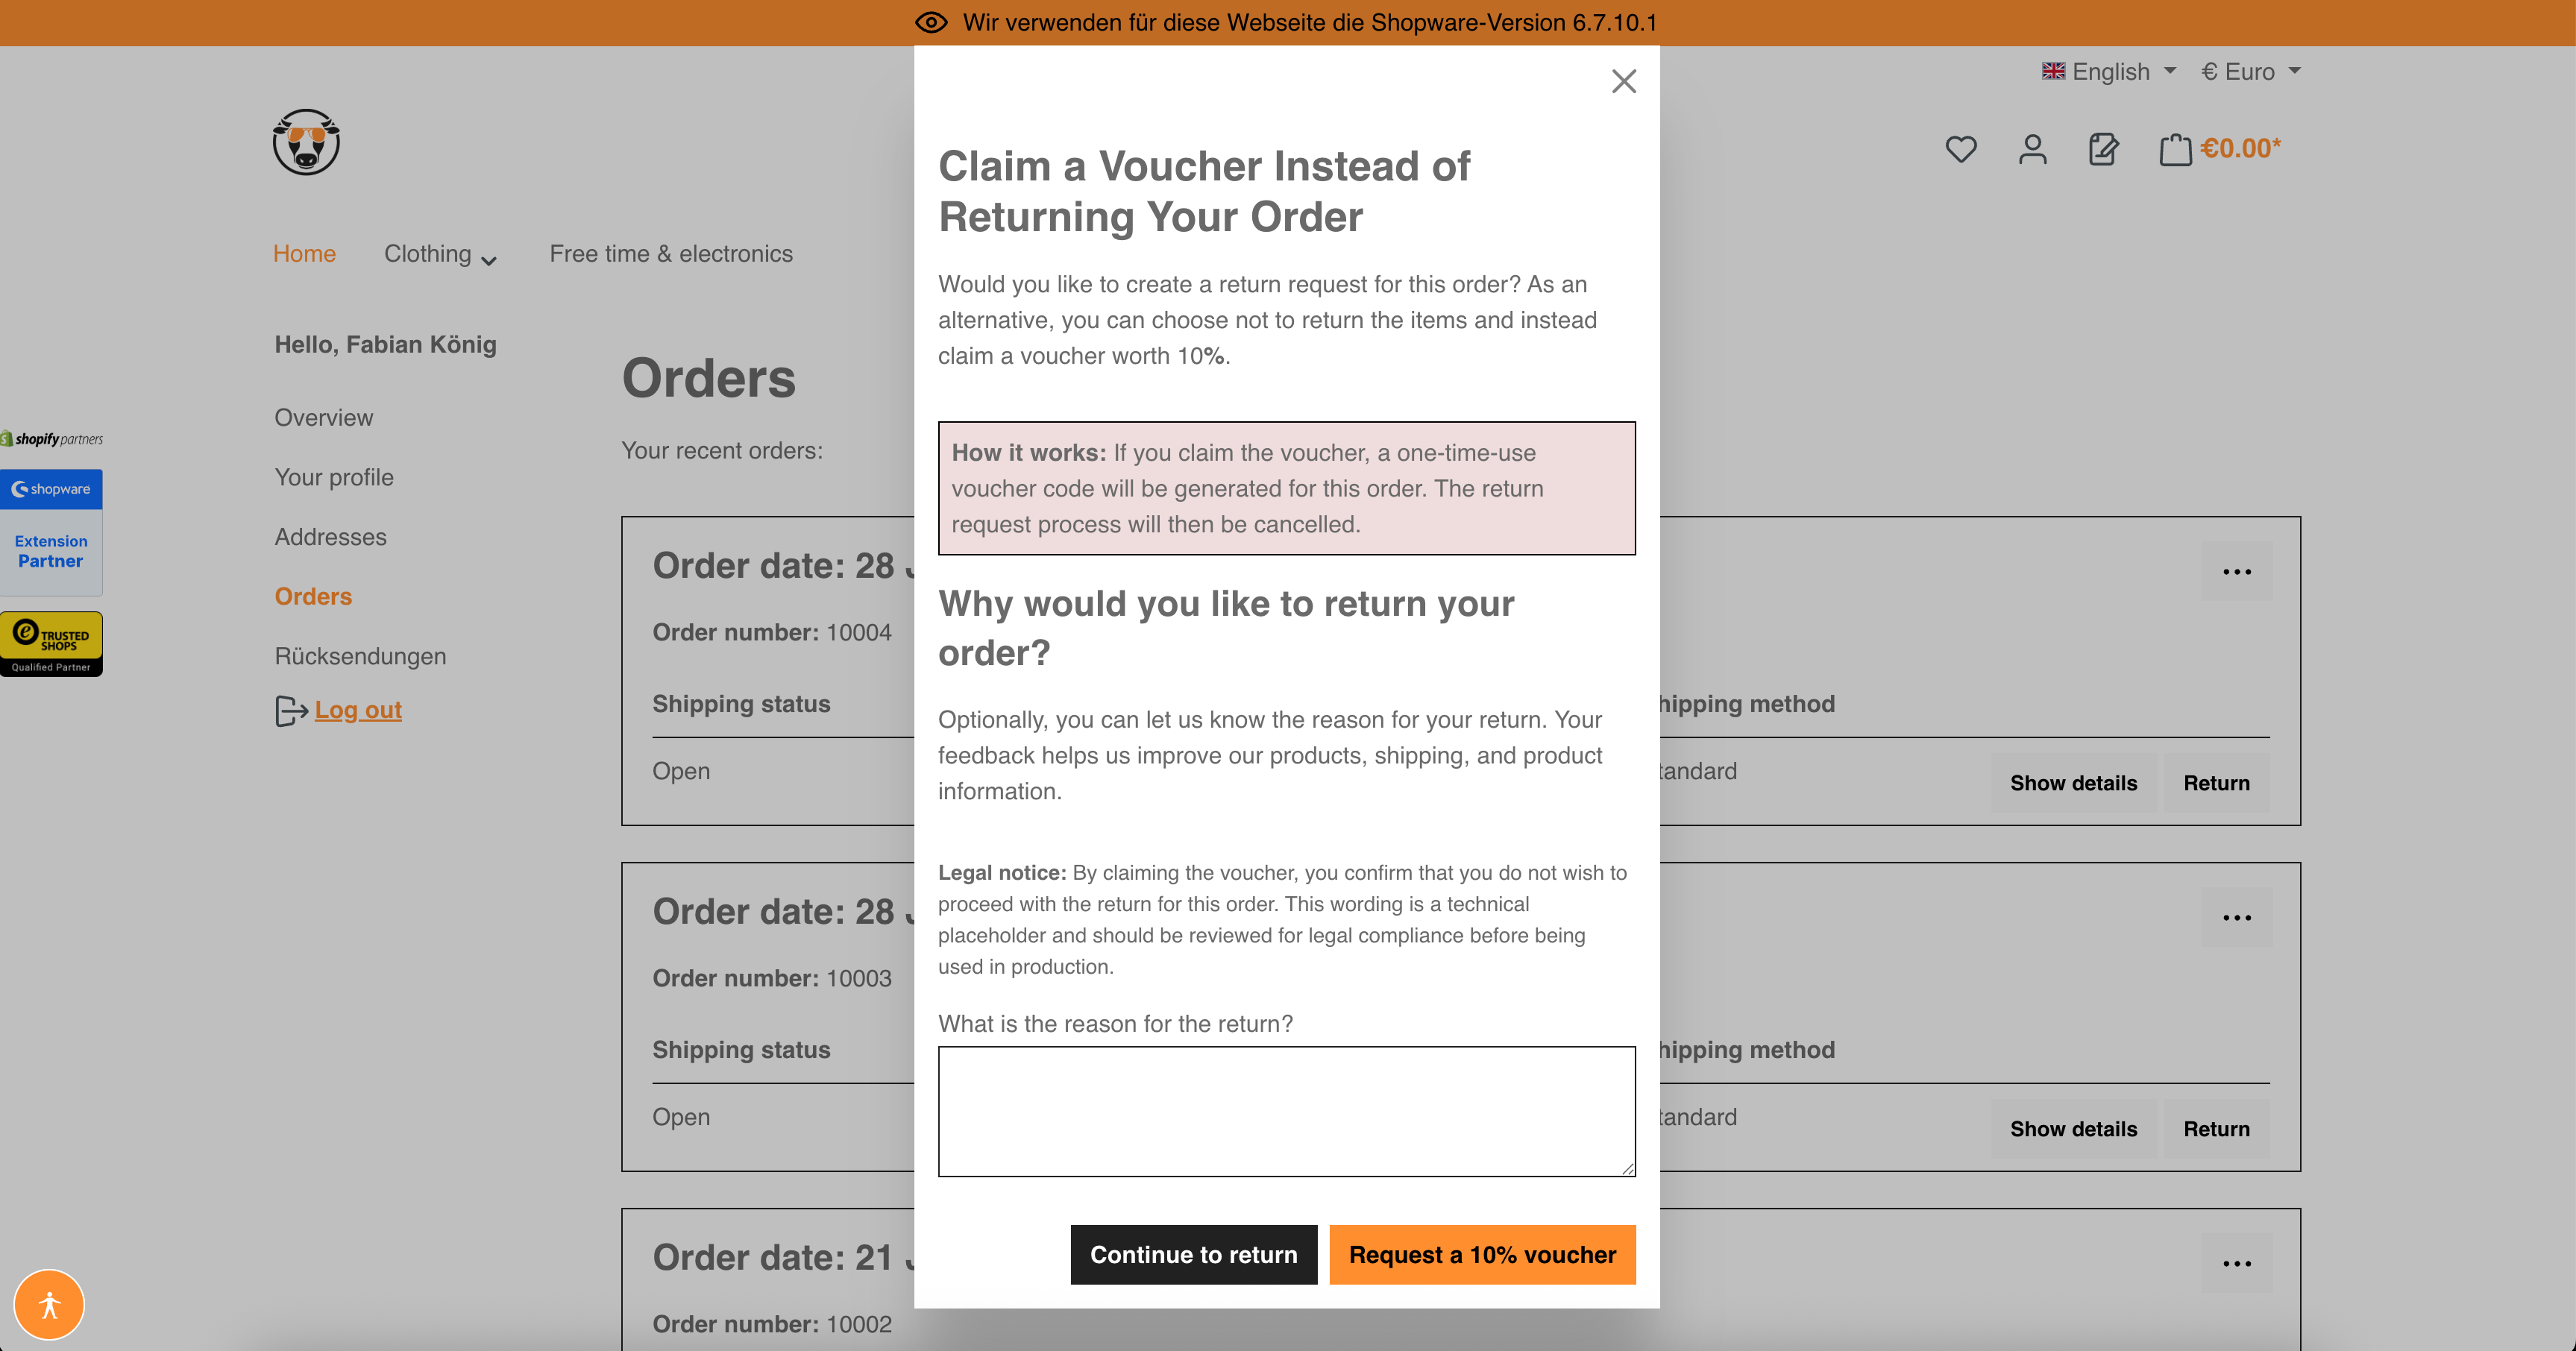Expand the Clothing menu chevron
2576x1351 pixels.
coord(489,260)
